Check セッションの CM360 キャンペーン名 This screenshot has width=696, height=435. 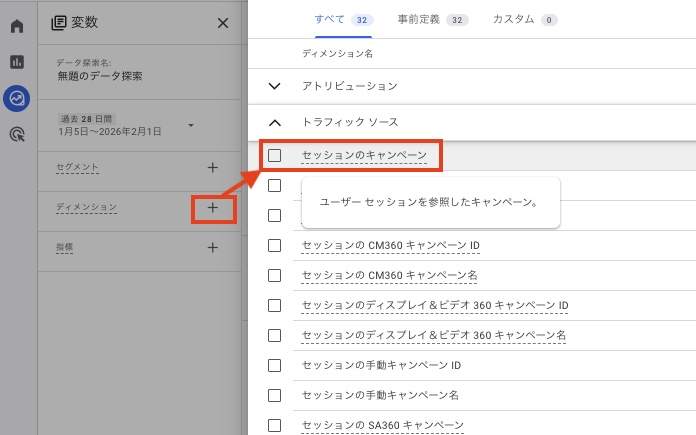click(274, 275)
